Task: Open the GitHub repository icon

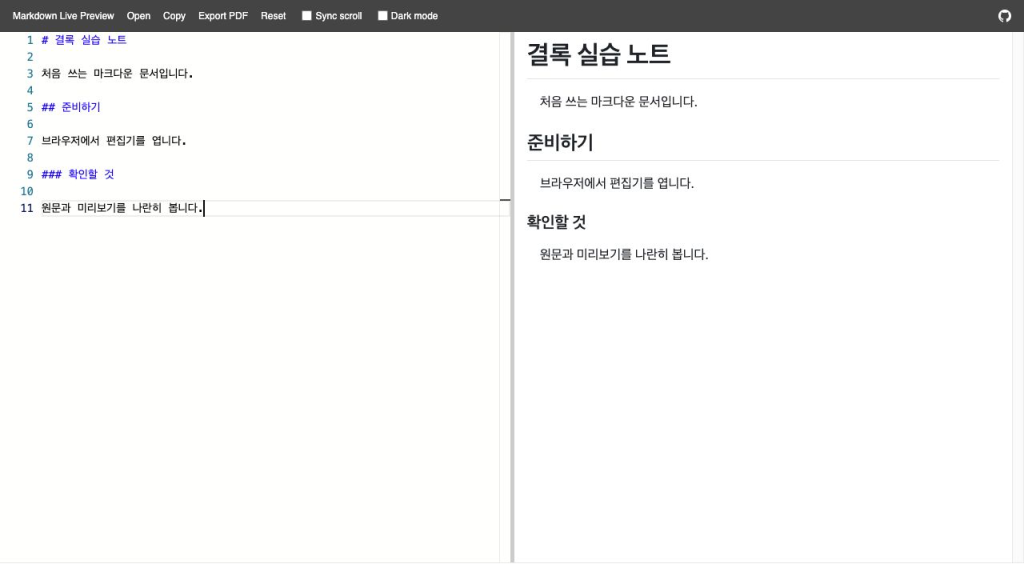Action: [x=1004, y=16]
